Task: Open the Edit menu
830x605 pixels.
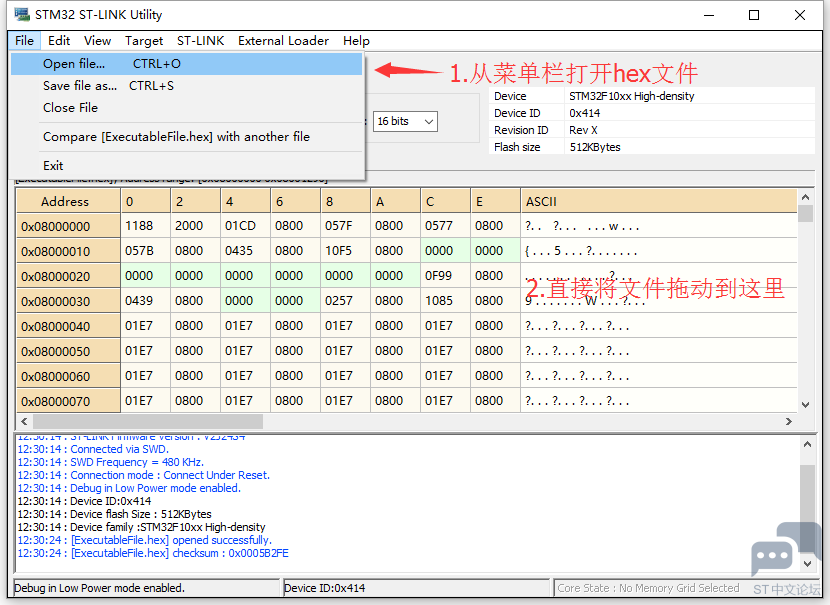Action: pos(59,41)
